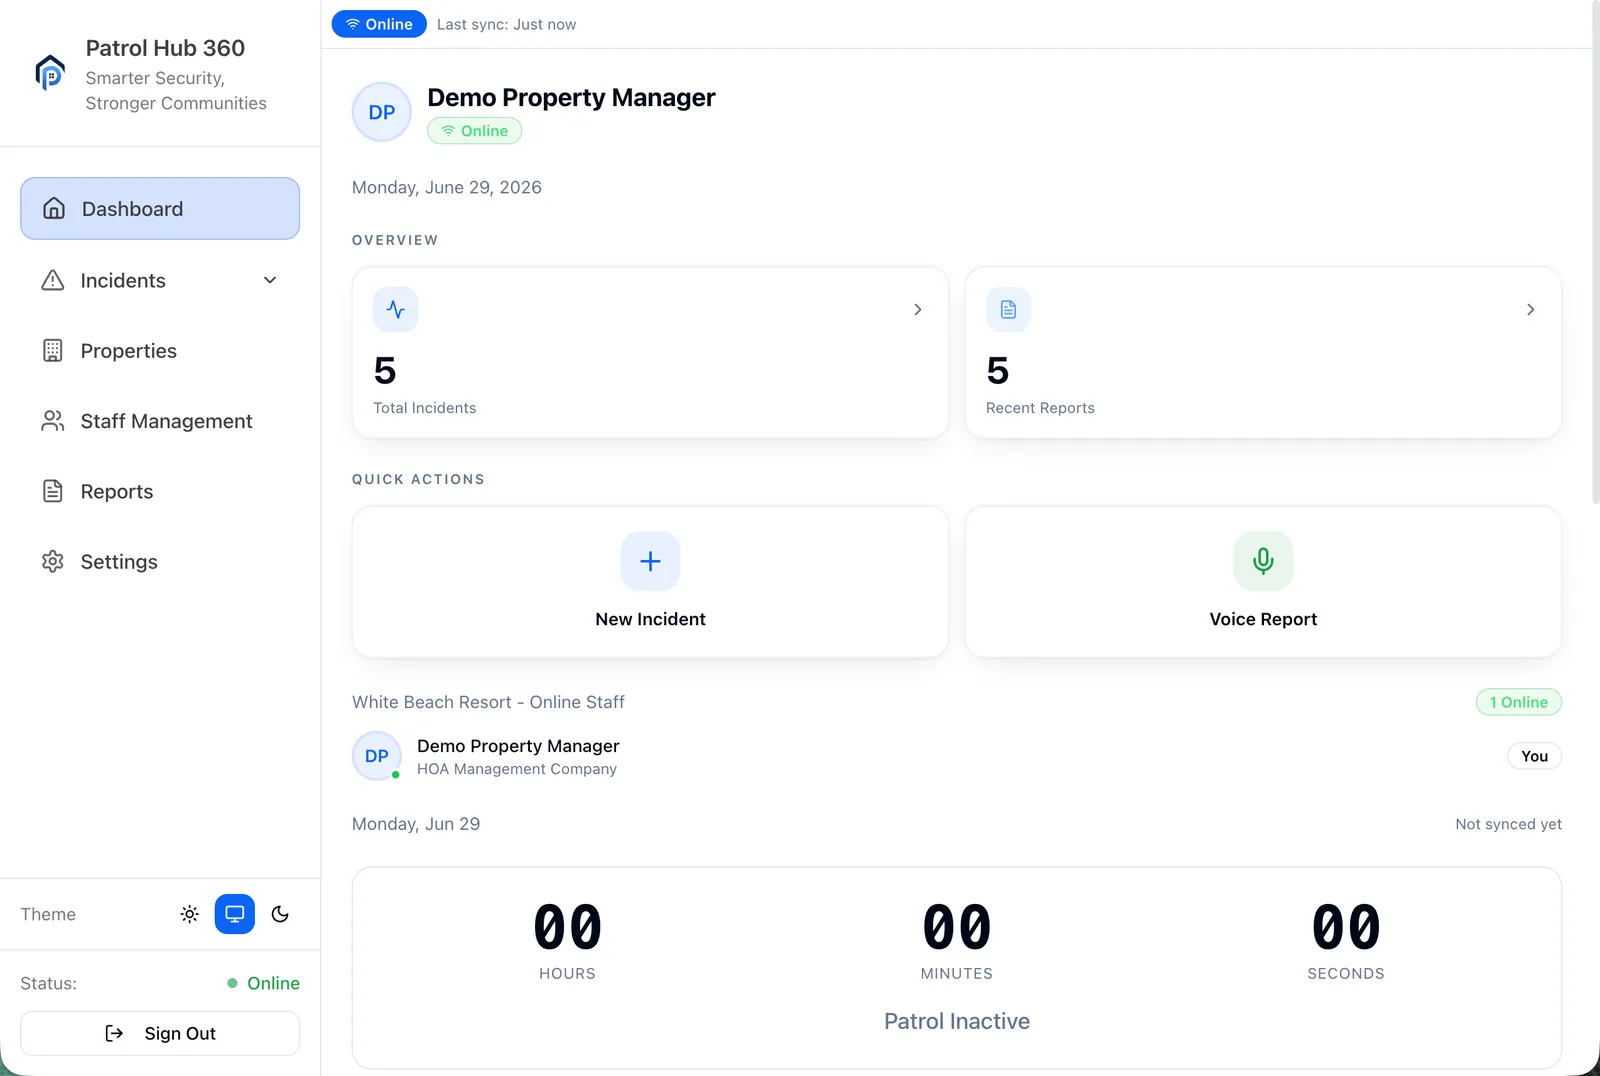Click the Properties building icon
Image resolution: width=1600 pixels, height=1076 pixels.
[x=53, y=350]
